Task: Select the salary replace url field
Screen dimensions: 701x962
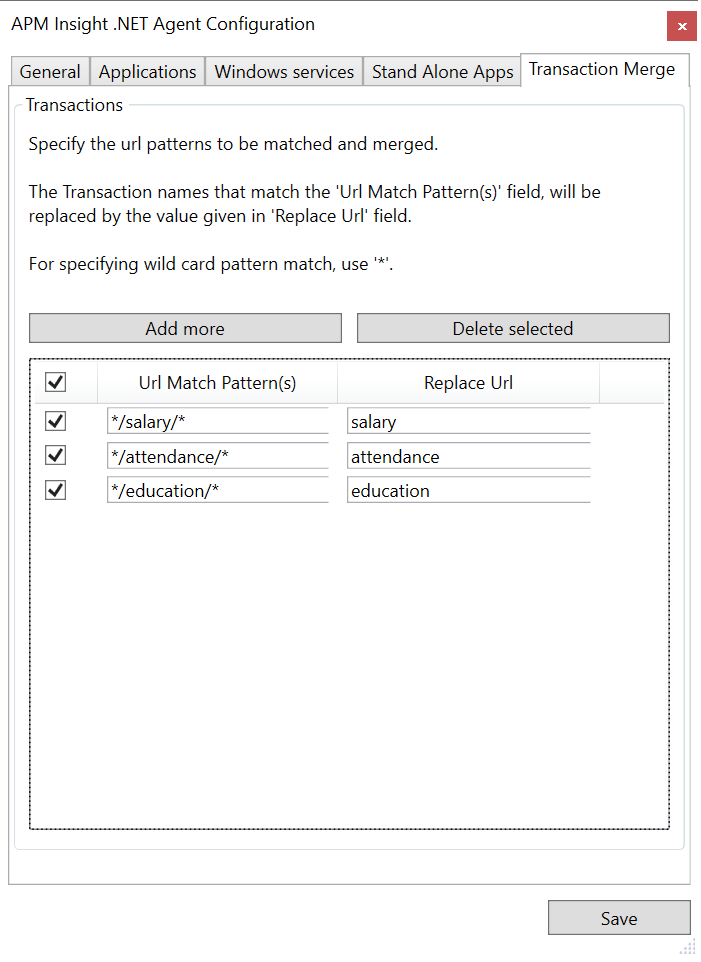Action: pyautogui.click(x=467, y=421)
